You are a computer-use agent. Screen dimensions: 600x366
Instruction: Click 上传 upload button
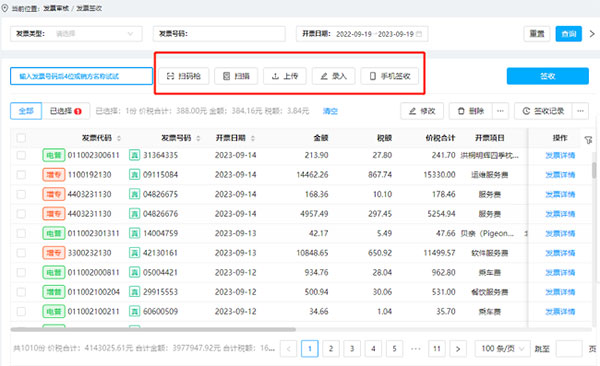[285, 76]
